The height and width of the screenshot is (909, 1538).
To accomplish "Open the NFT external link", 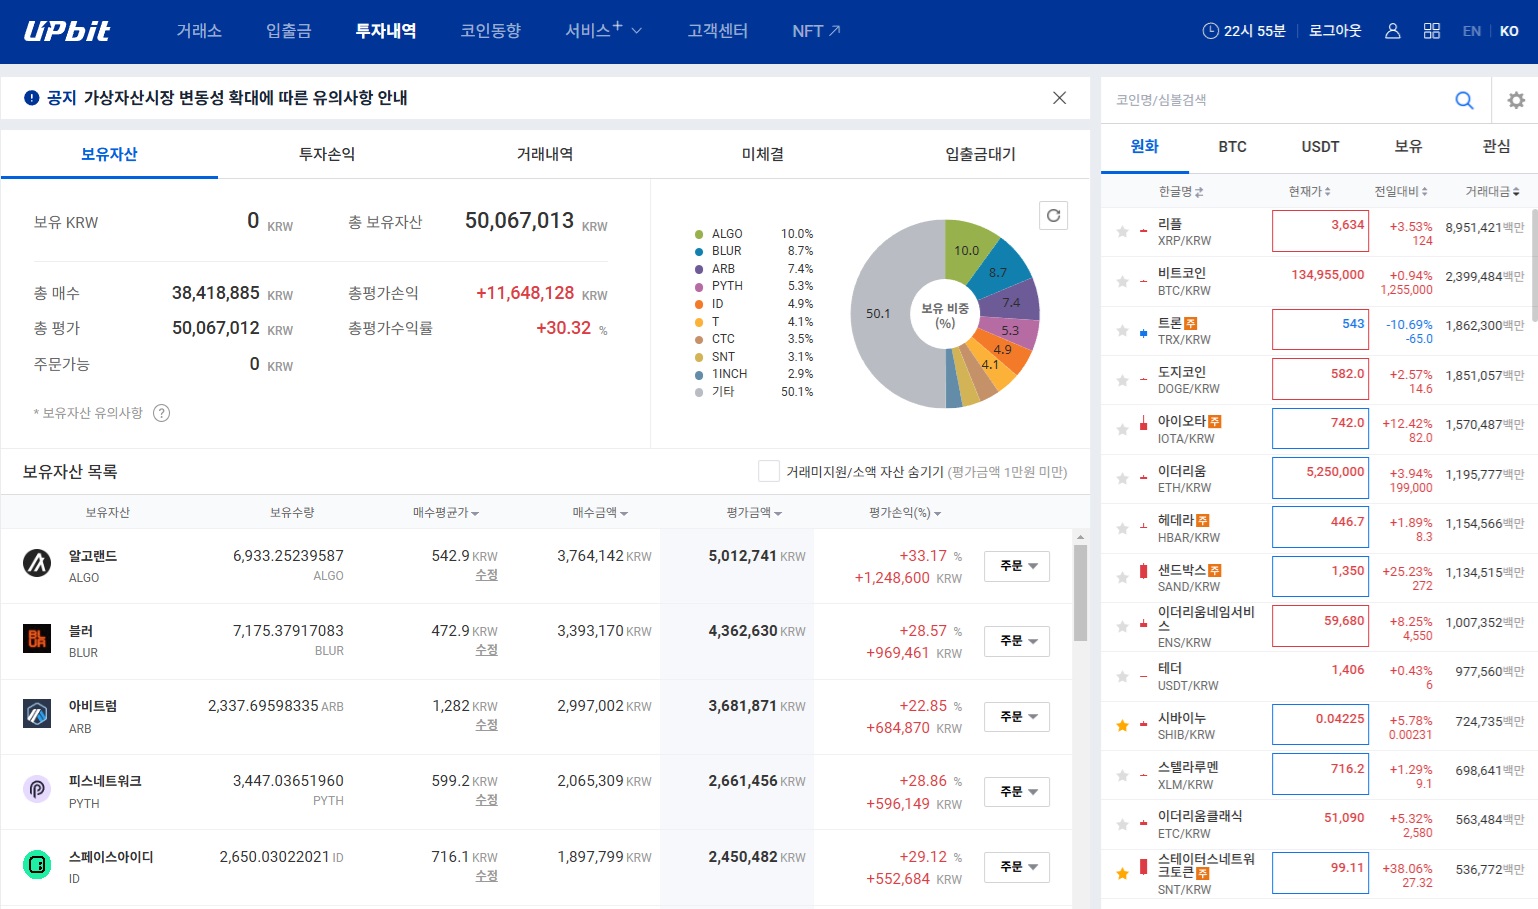I will pos(816,31).
